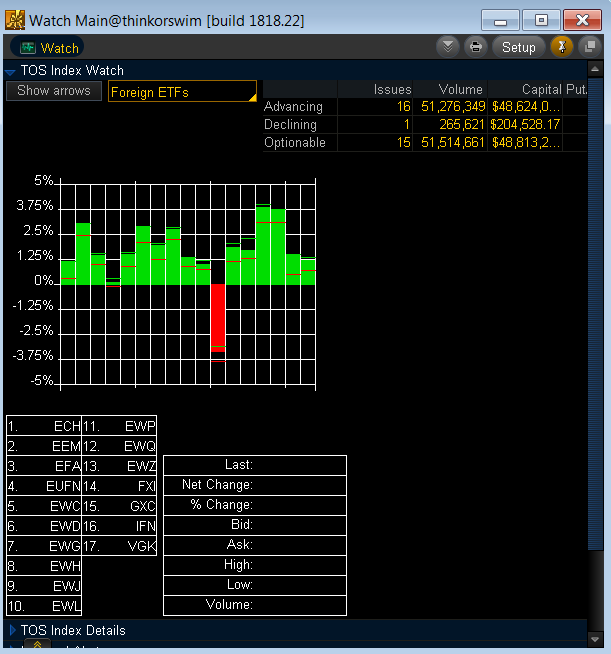
Task: Select symbol VGK in list
Action: click(x=119, y=546)
